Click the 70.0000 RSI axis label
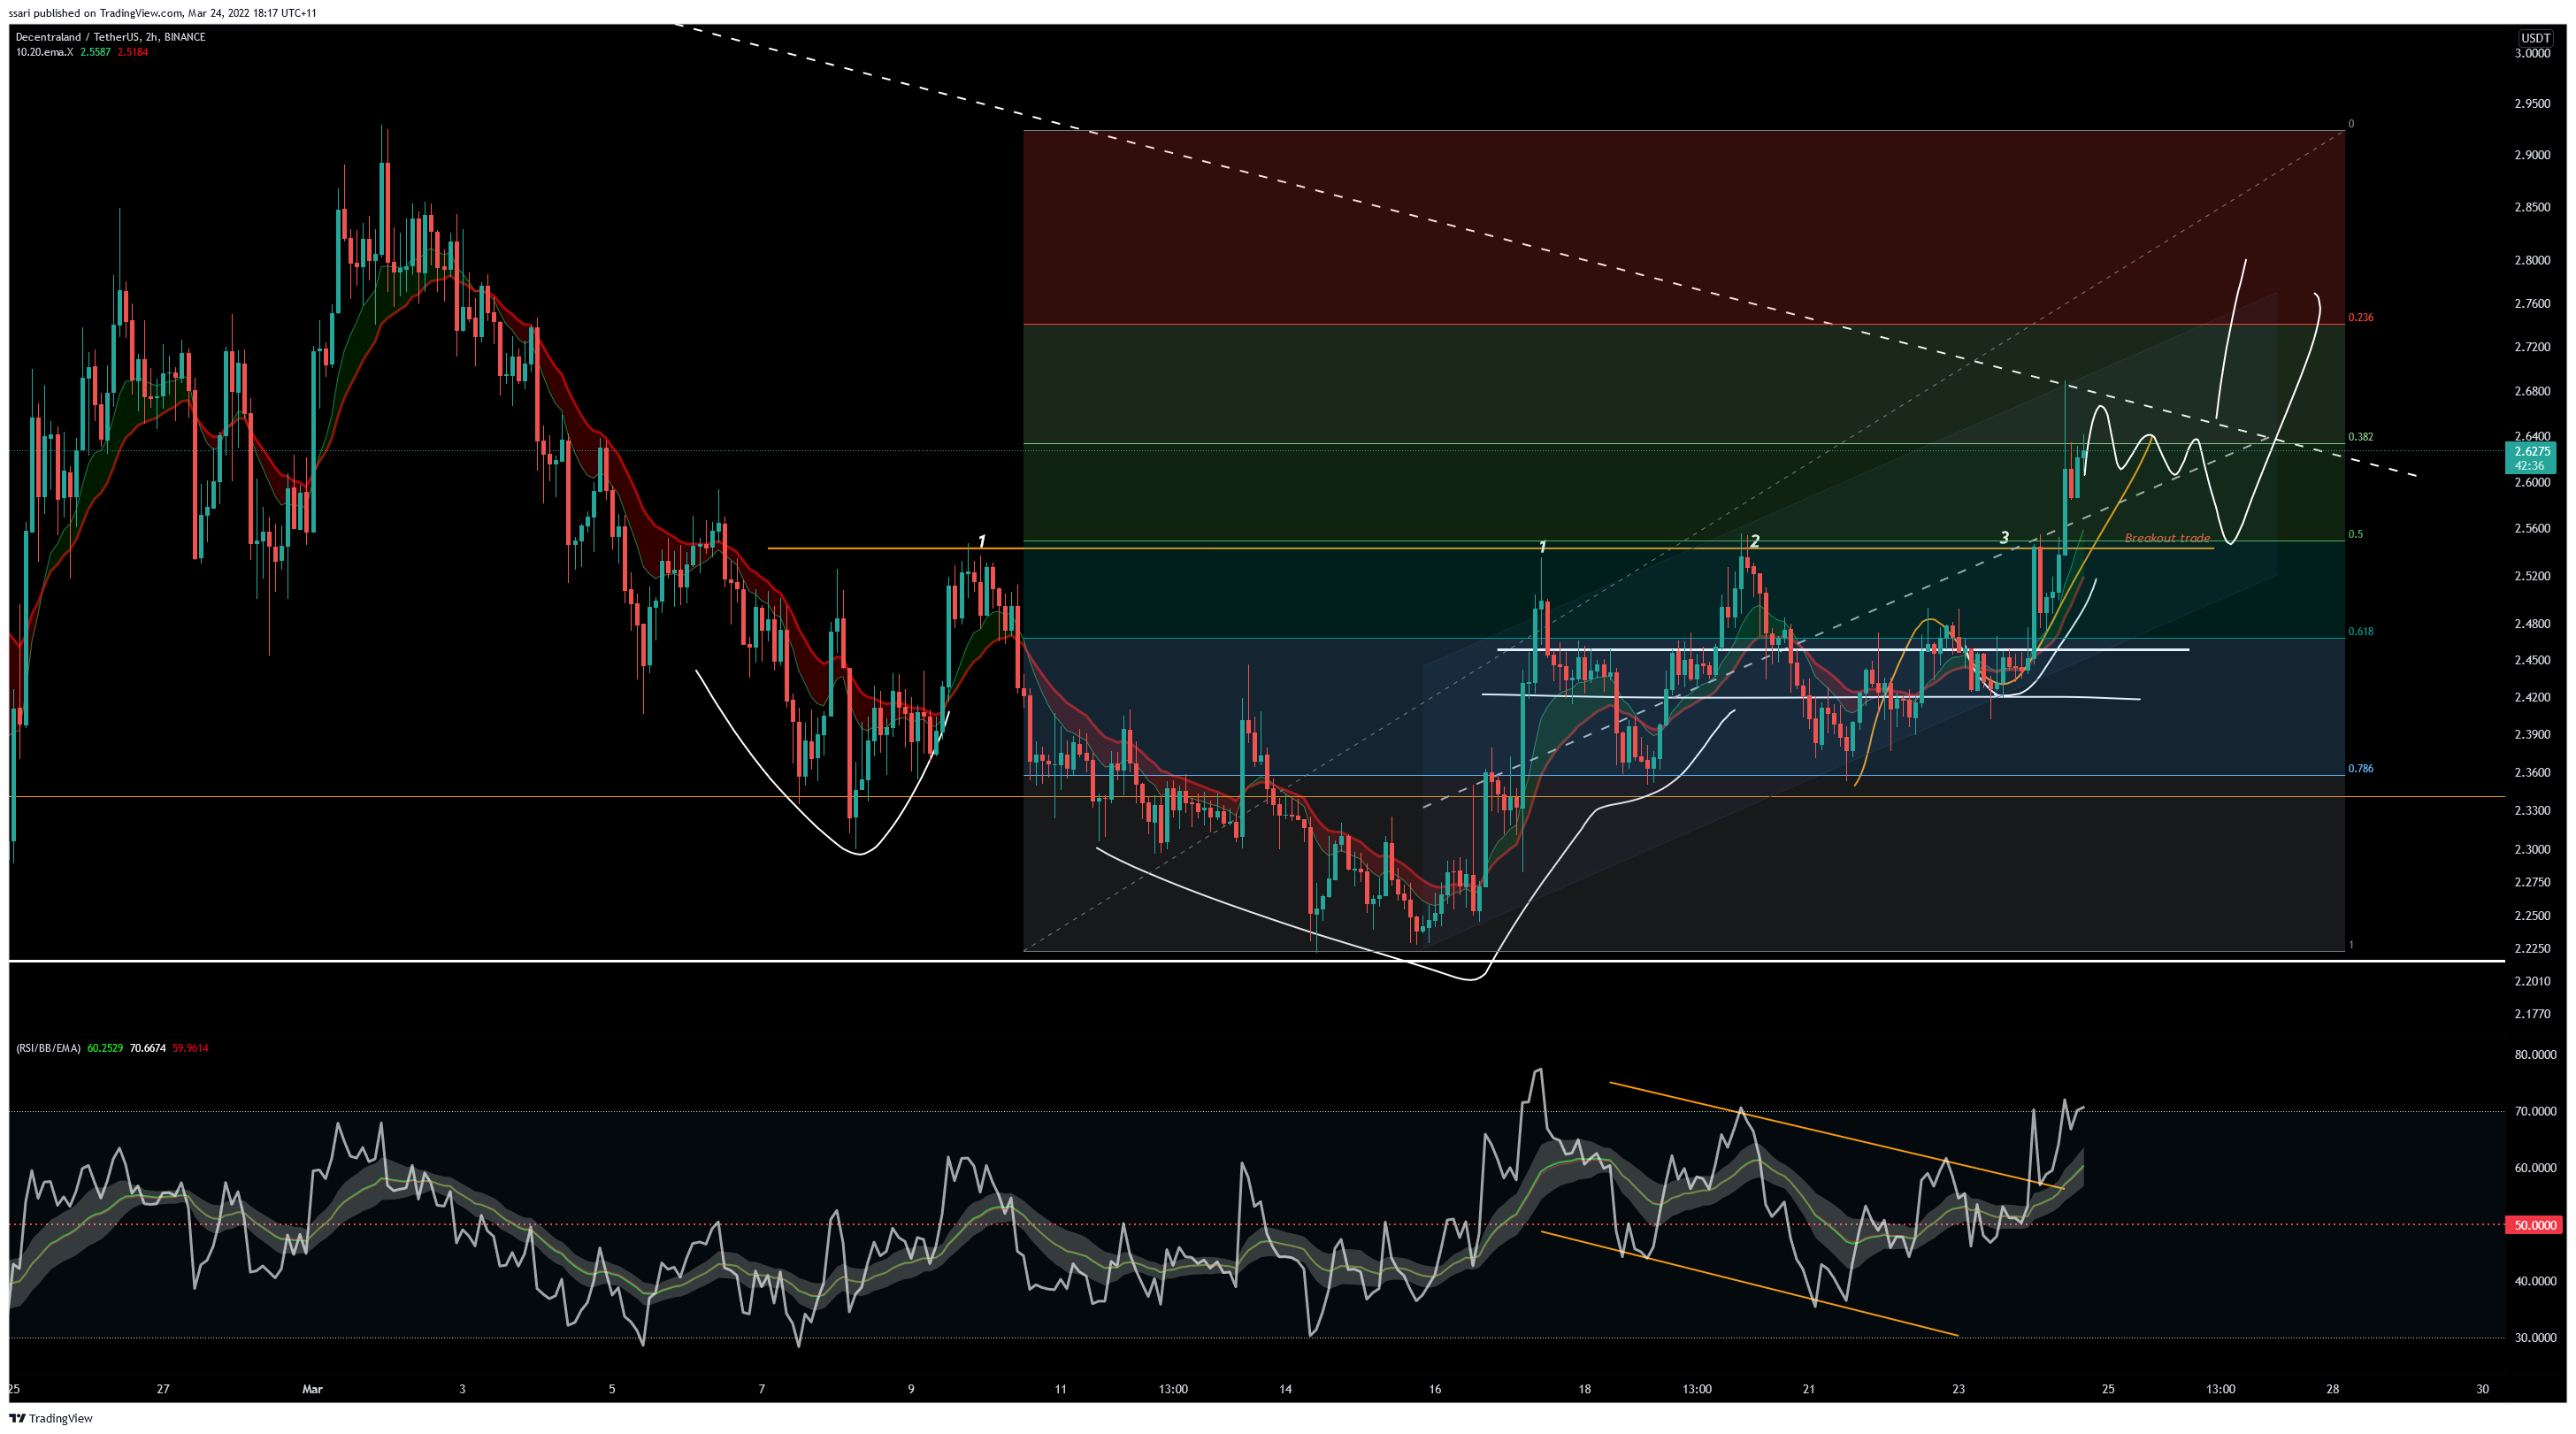Viewport: 2576px width, 1434px height. coord(2534,1111)
